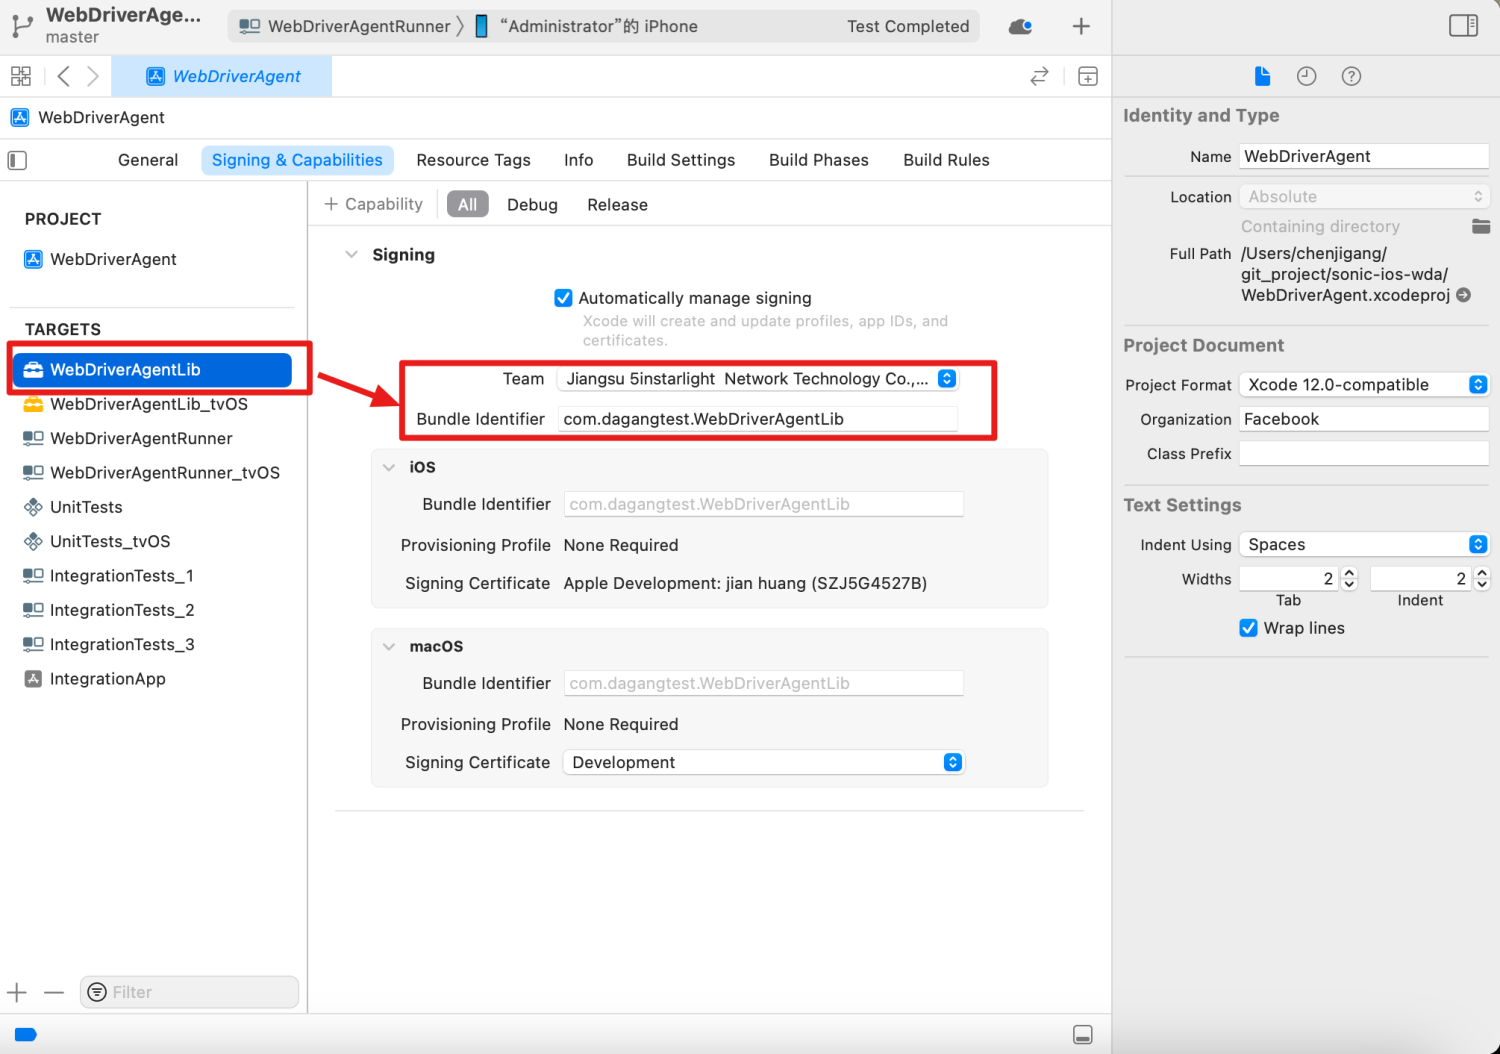Screen dimensions: 1500x1054
Task: Click the targets Filter field
Action: (x=190, y=992)
